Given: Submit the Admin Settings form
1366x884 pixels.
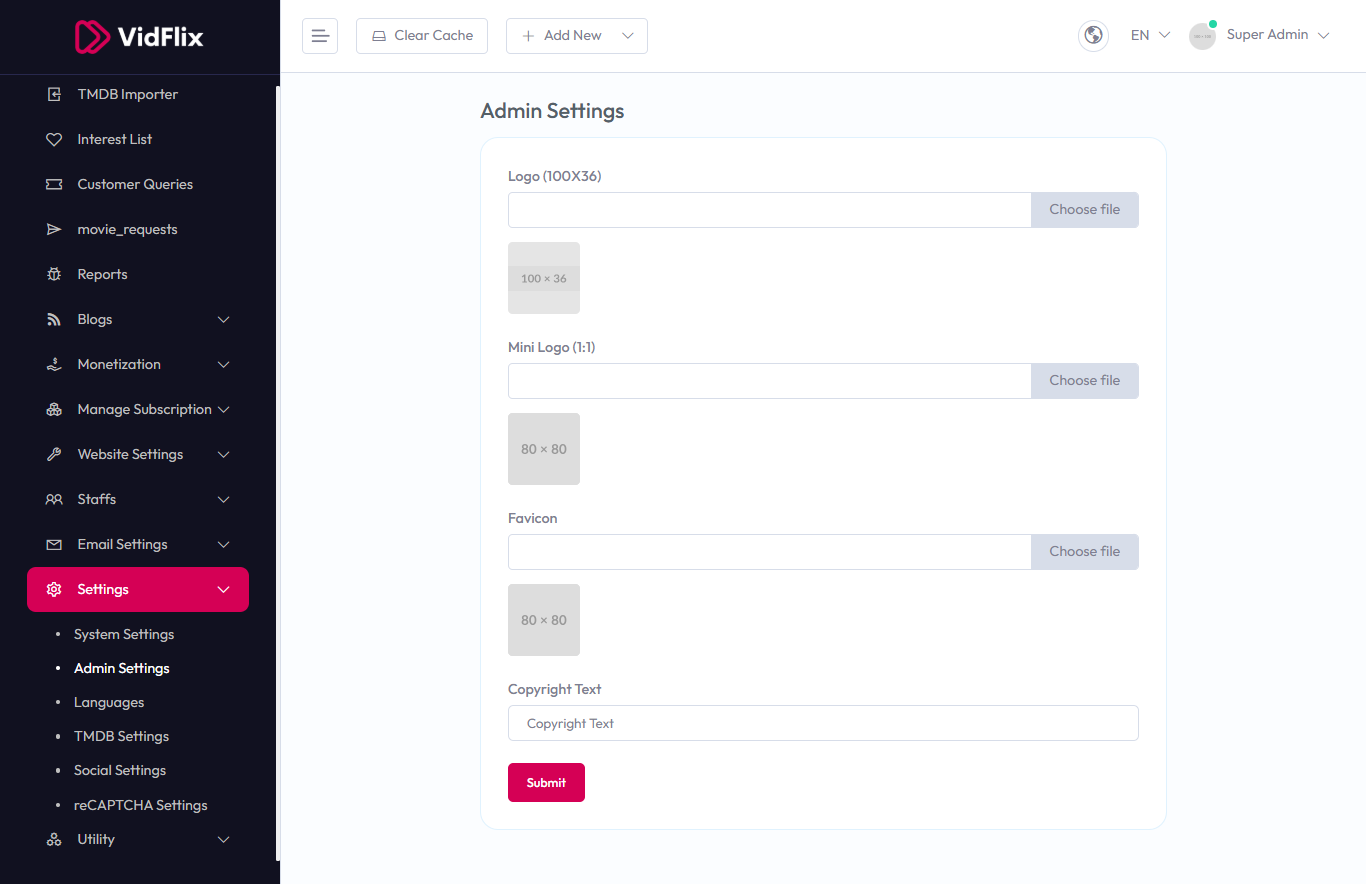Looking at the screenshot, I should coord(546,782).
